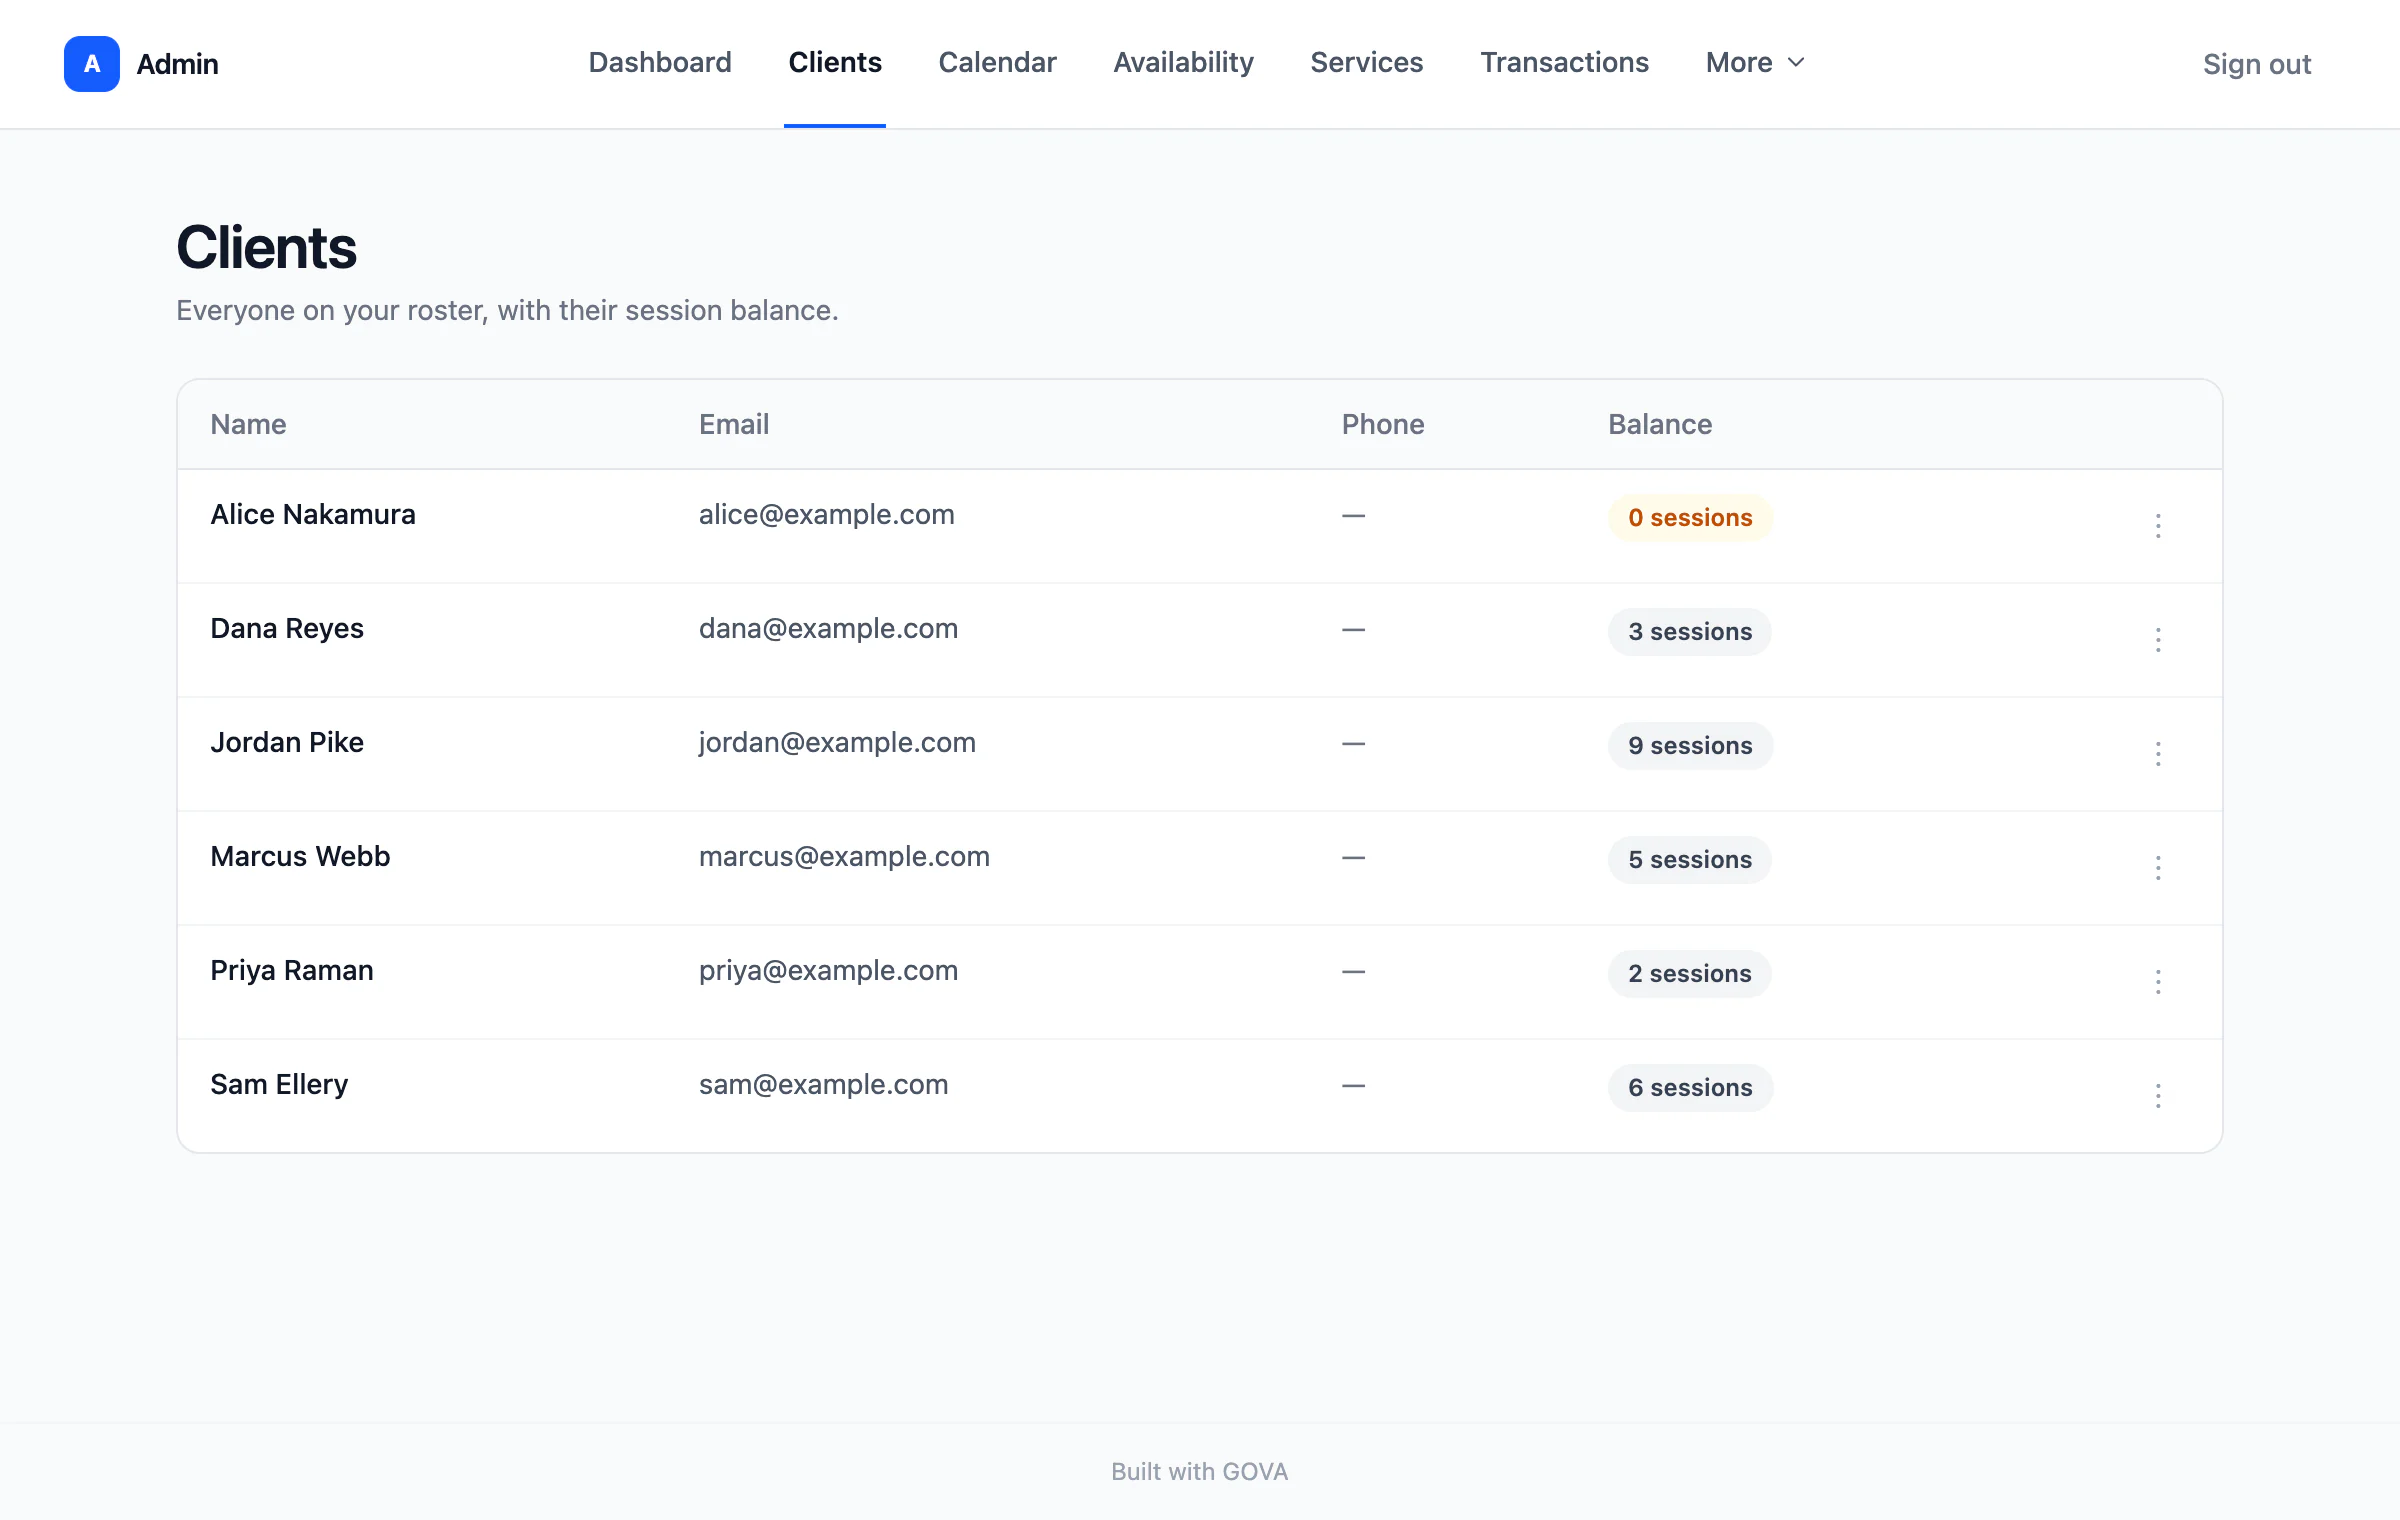The width and height of the screenshot is (2400, 1520).
Task: Click the Sign out link
Action: point(2257,64)
